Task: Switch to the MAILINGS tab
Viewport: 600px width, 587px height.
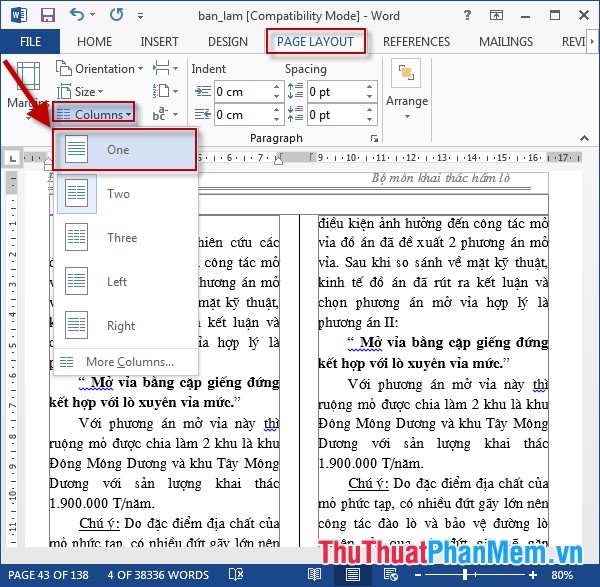Action: click(x=506, y=41)
